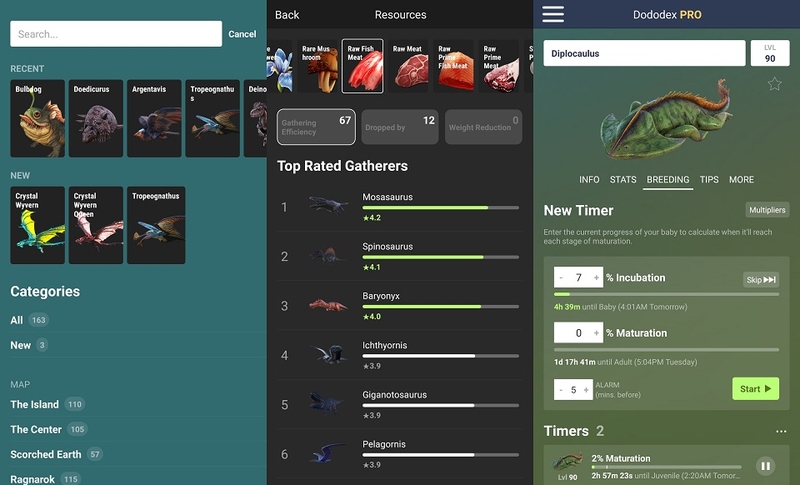Open the hamburger menu in Dododex PRO
This screenshot has height=485, width=800.
(x=553, y=14)
